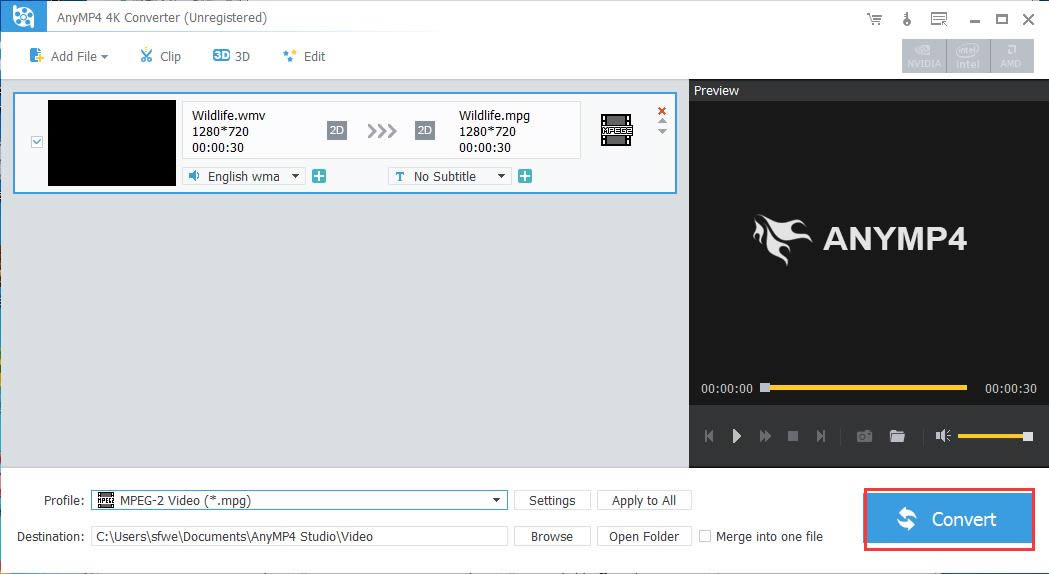Open profile Settings
The height and width of the screenshot is (574, 1049).
[x=552, y=500]
